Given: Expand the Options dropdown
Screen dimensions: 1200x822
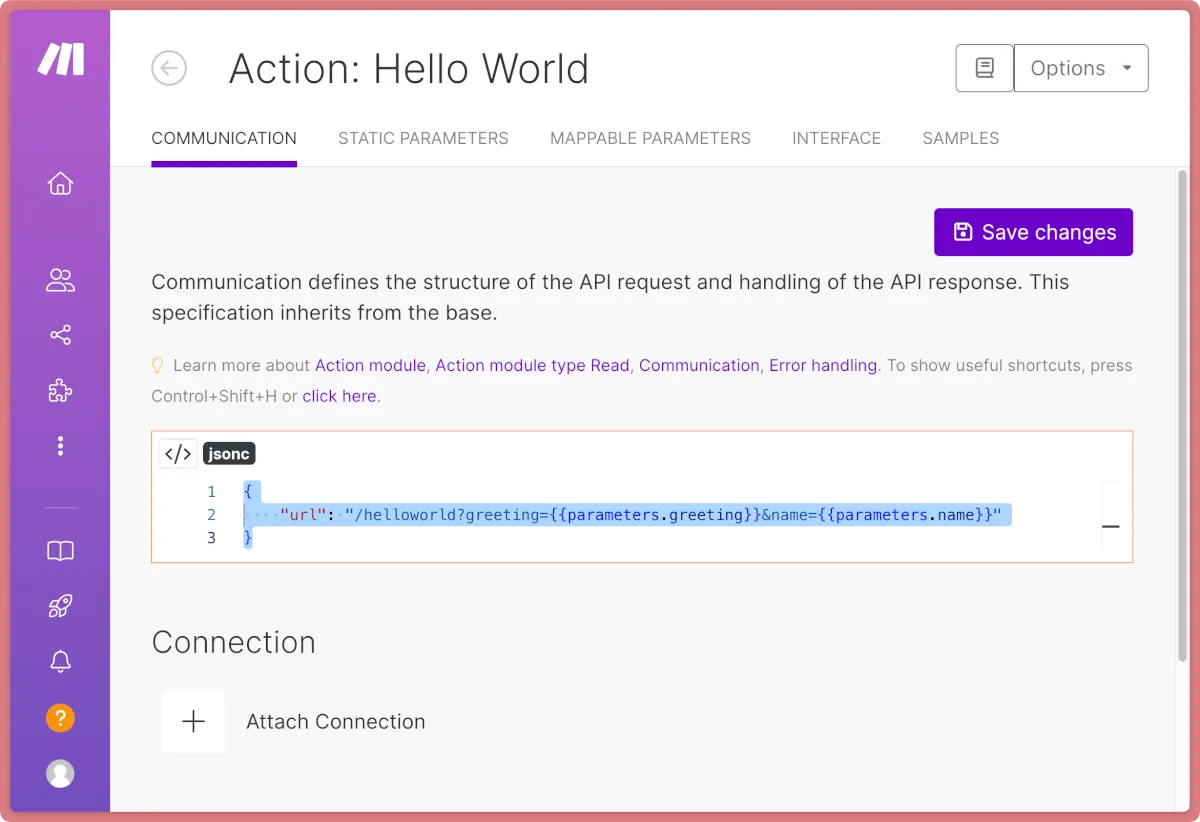Looking at the screenshot, I should pyautogui.click(x=1081, y=68).
